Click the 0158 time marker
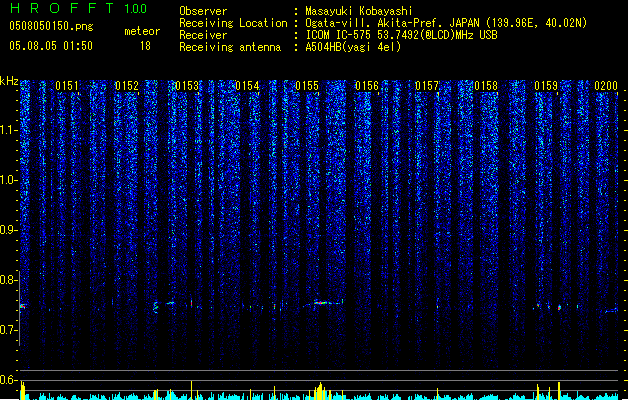Screen dimensions: 629x400 [486, 86]
